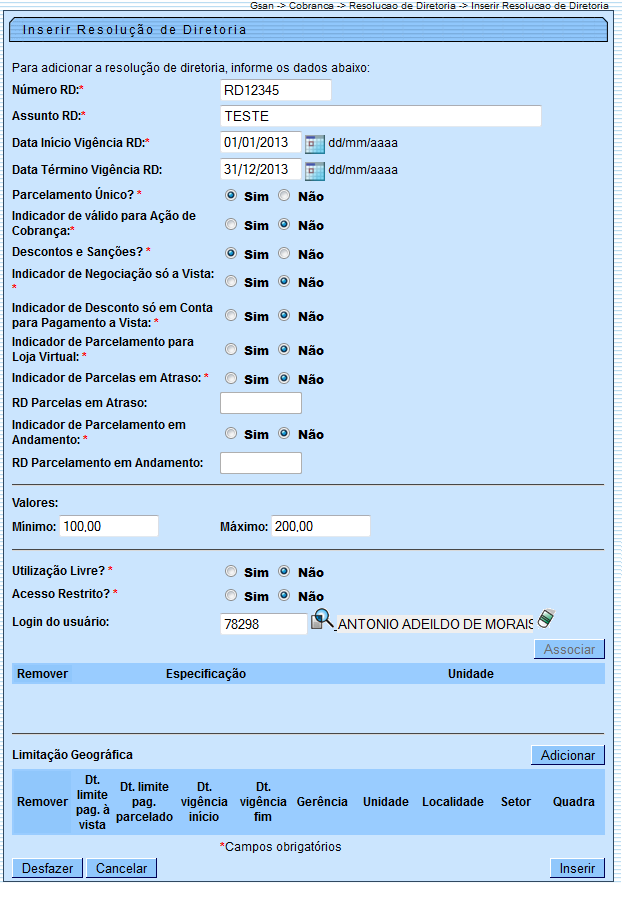The width and height of the screenshot is (622, 900).
Task: Set Utilização Livre to Sim
Action: pos(231,572)
